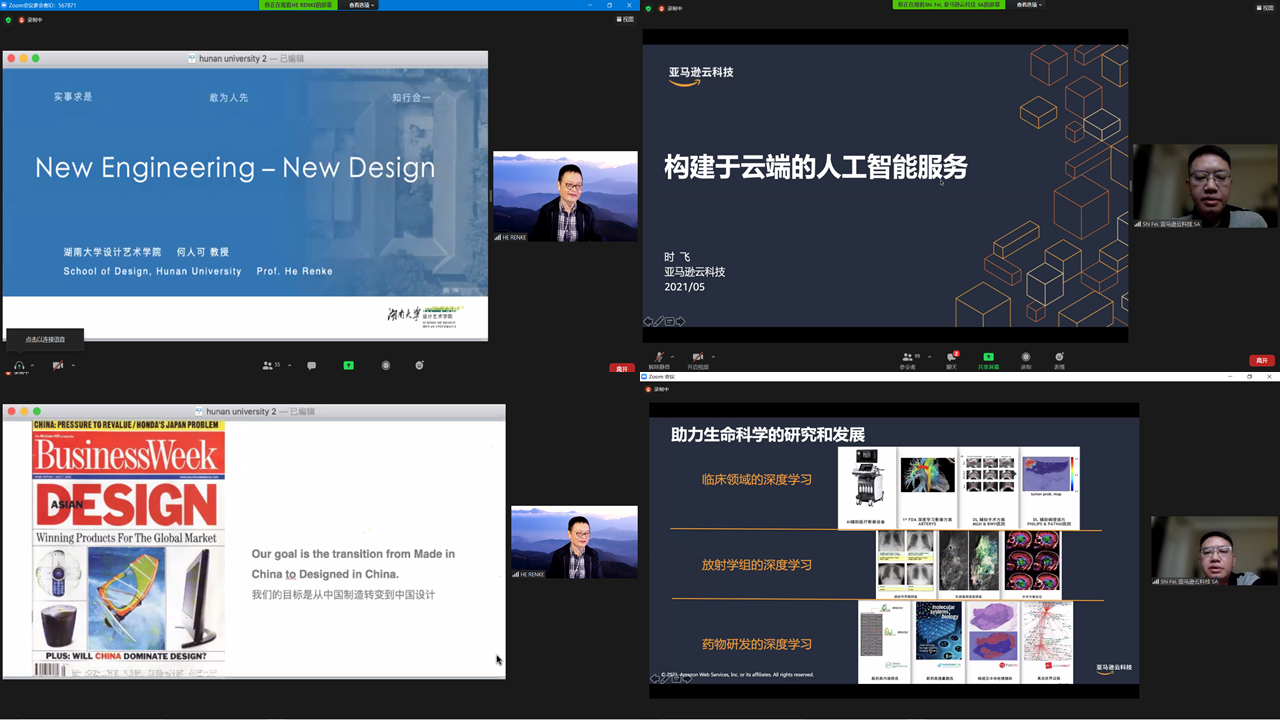Click the banner 你正在观看HE RENKE的屏幕
The image size is (1280, 720).
(x=297, y=5)
